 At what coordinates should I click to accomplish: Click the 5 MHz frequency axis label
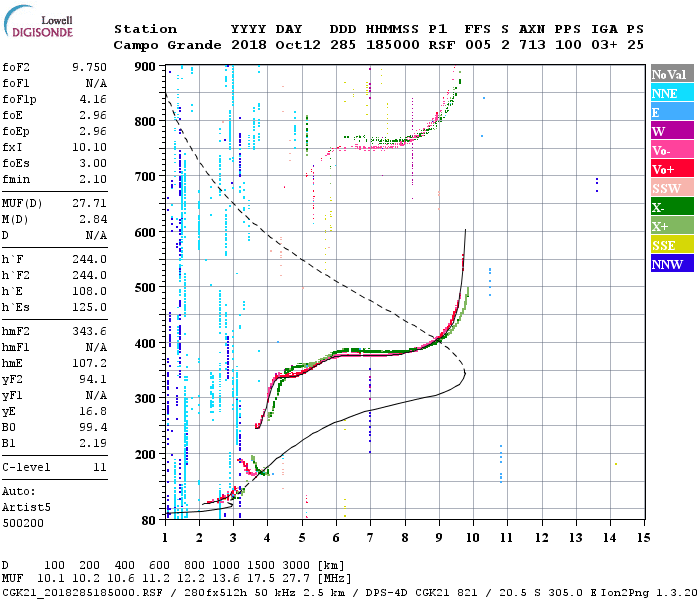[x=302, y=538]
